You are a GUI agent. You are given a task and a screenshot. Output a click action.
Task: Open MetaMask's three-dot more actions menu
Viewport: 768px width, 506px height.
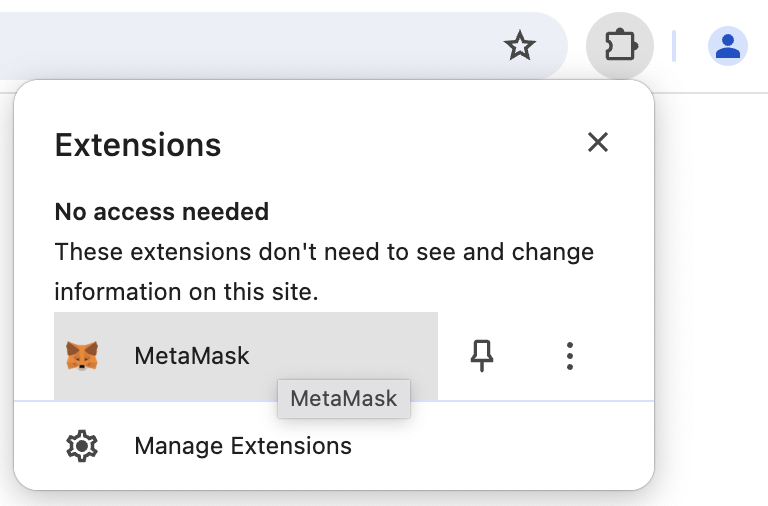(x=569, y=355)
